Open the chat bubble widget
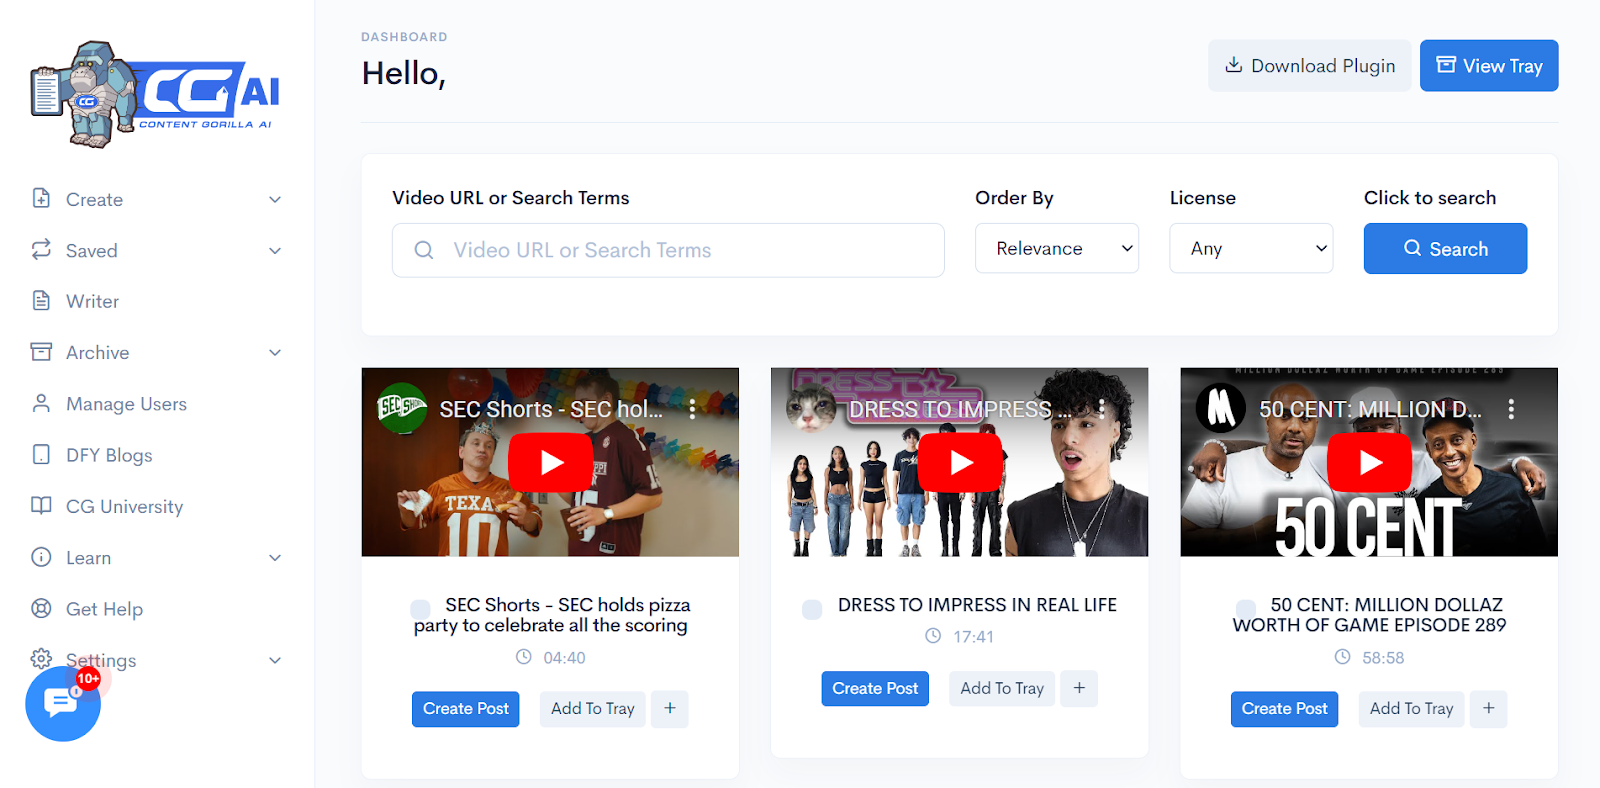1600x788 pixels. [62, 704]
